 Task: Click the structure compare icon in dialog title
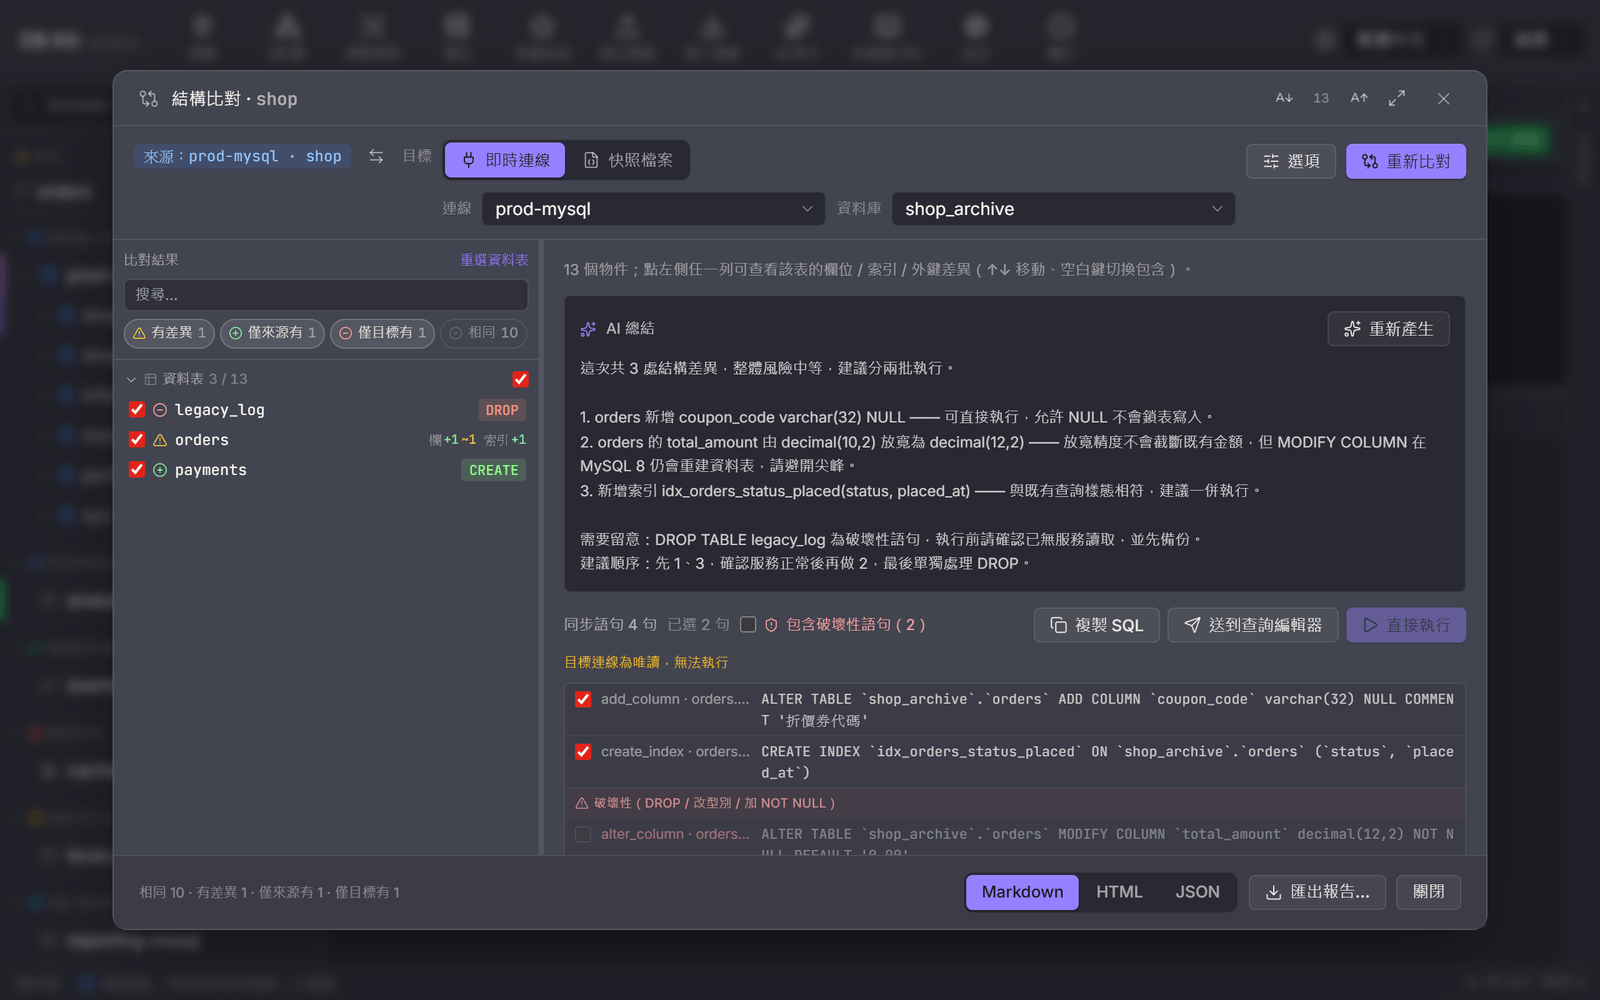(149, 99)
